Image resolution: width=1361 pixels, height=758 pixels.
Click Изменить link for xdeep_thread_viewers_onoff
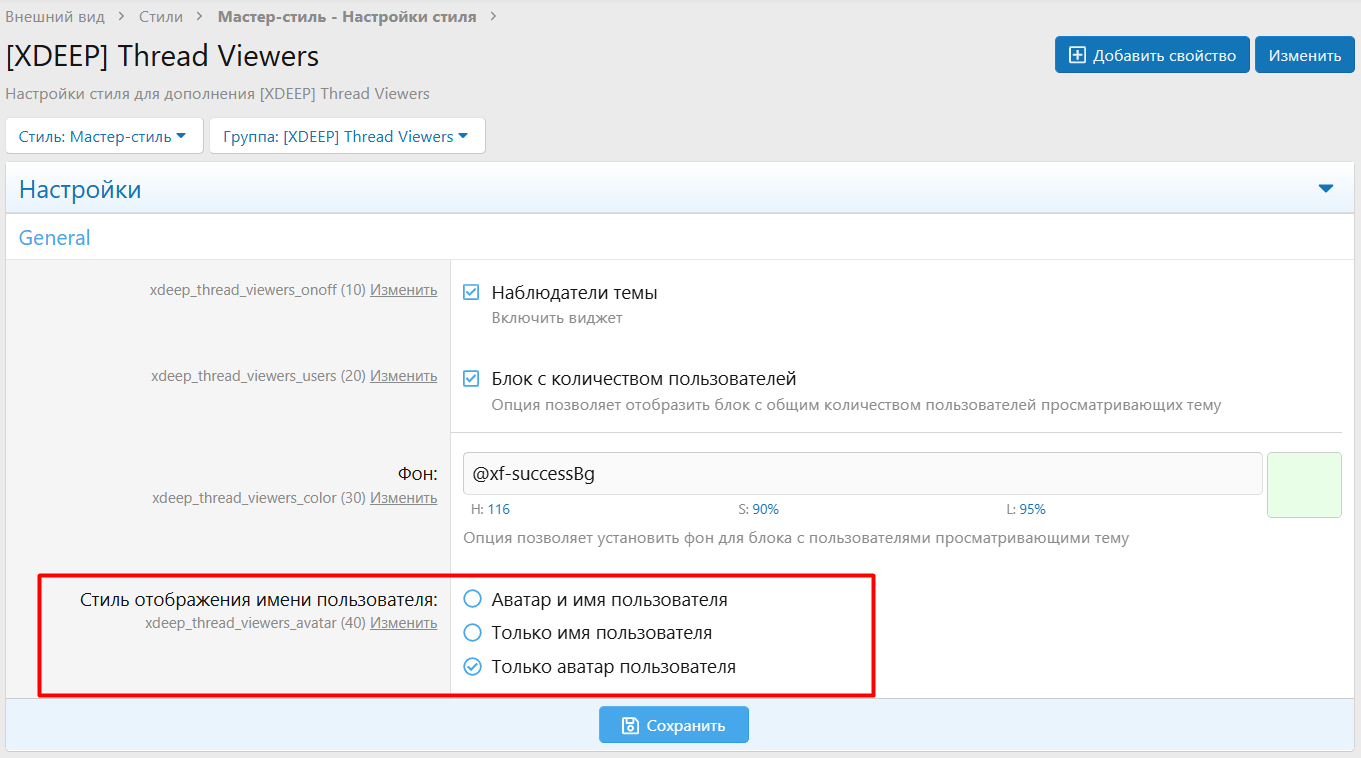403,290
